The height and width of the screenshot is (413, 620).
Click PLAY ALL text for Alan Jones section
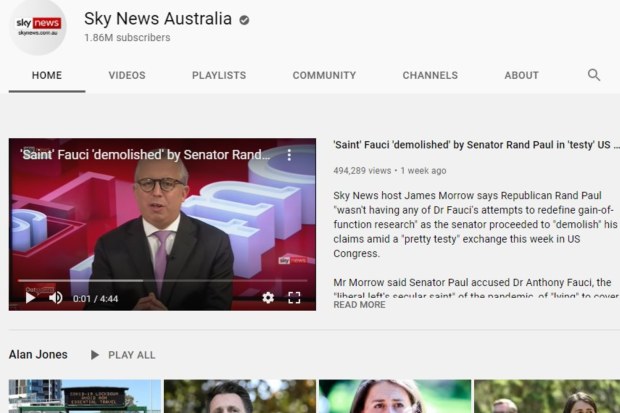click(x=132, y=355)
